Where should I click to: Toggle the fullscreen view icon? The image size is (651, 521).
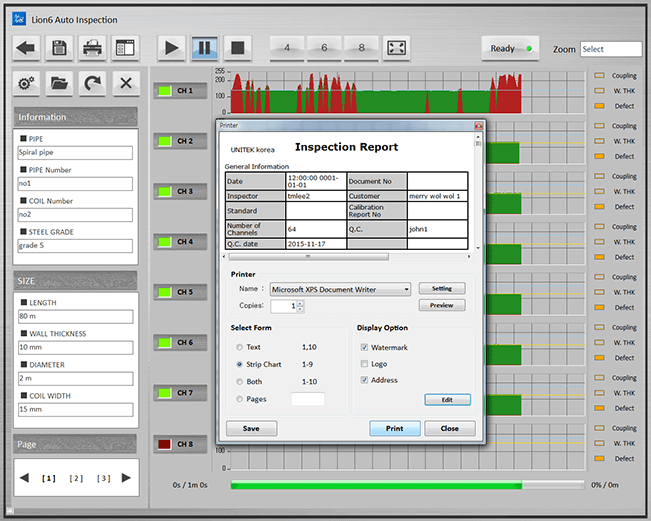coord(396,48)
